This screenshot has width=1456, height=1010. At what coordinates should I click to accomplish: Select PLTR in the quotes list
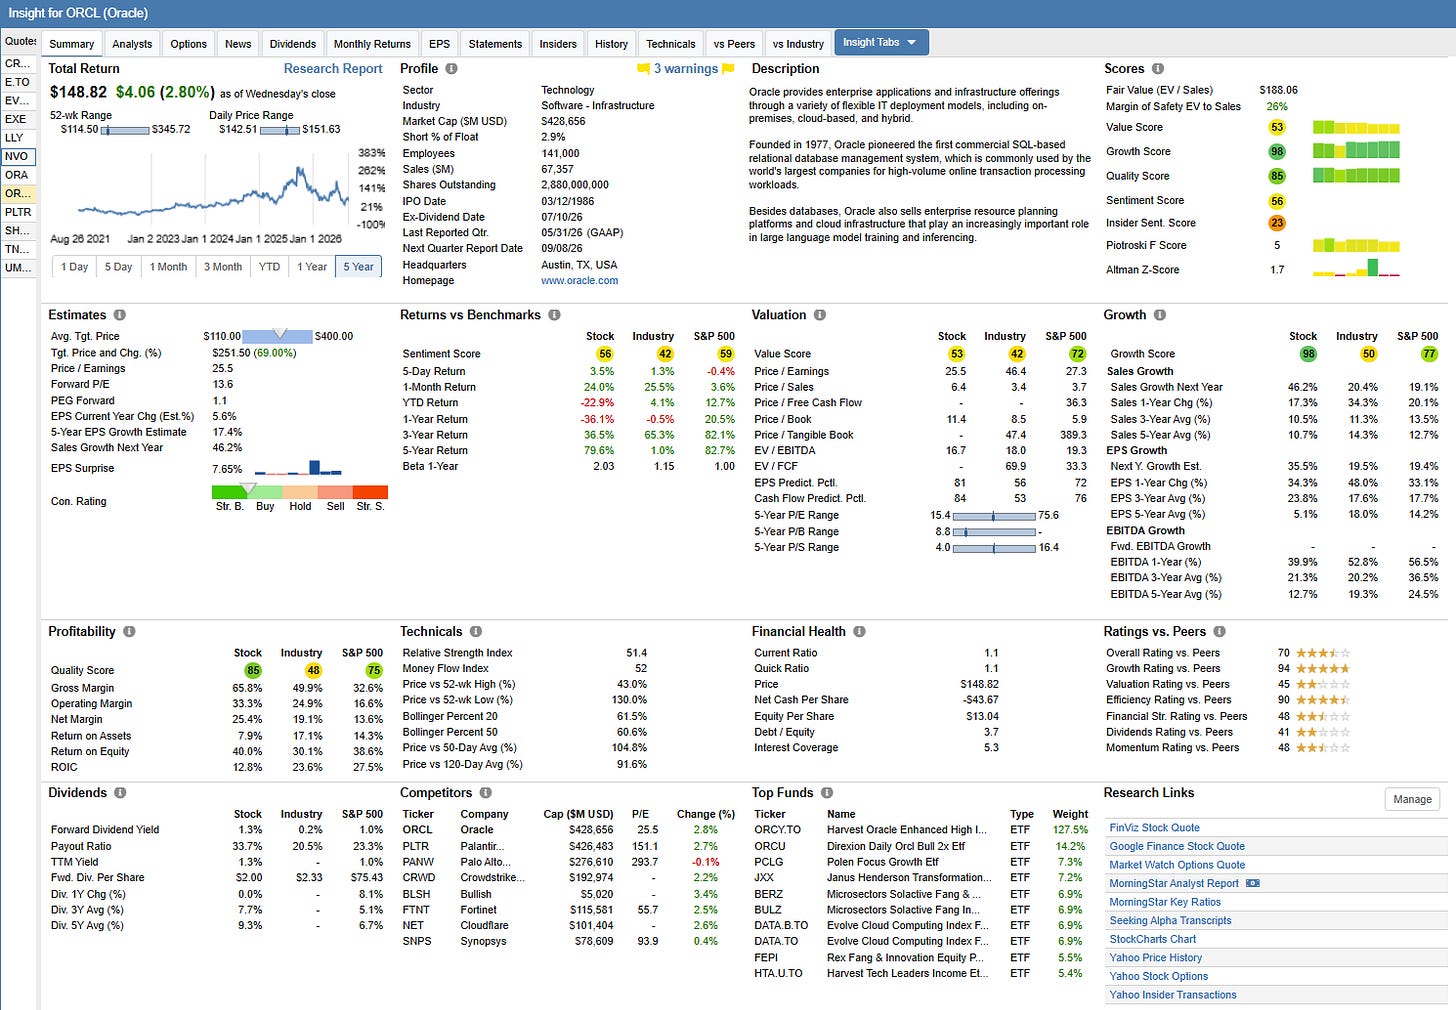(19, 212)
